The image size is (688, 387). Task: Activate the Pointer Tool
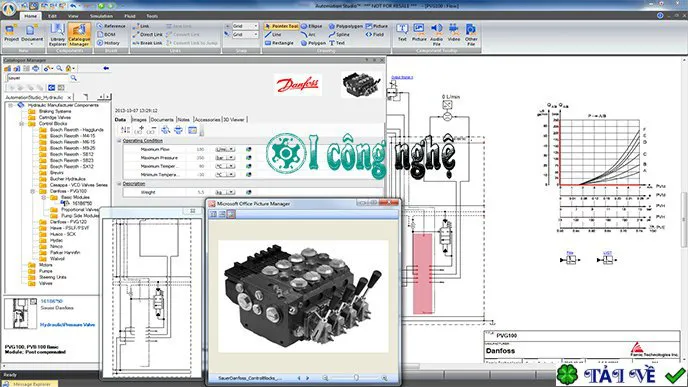click(281, 26)
